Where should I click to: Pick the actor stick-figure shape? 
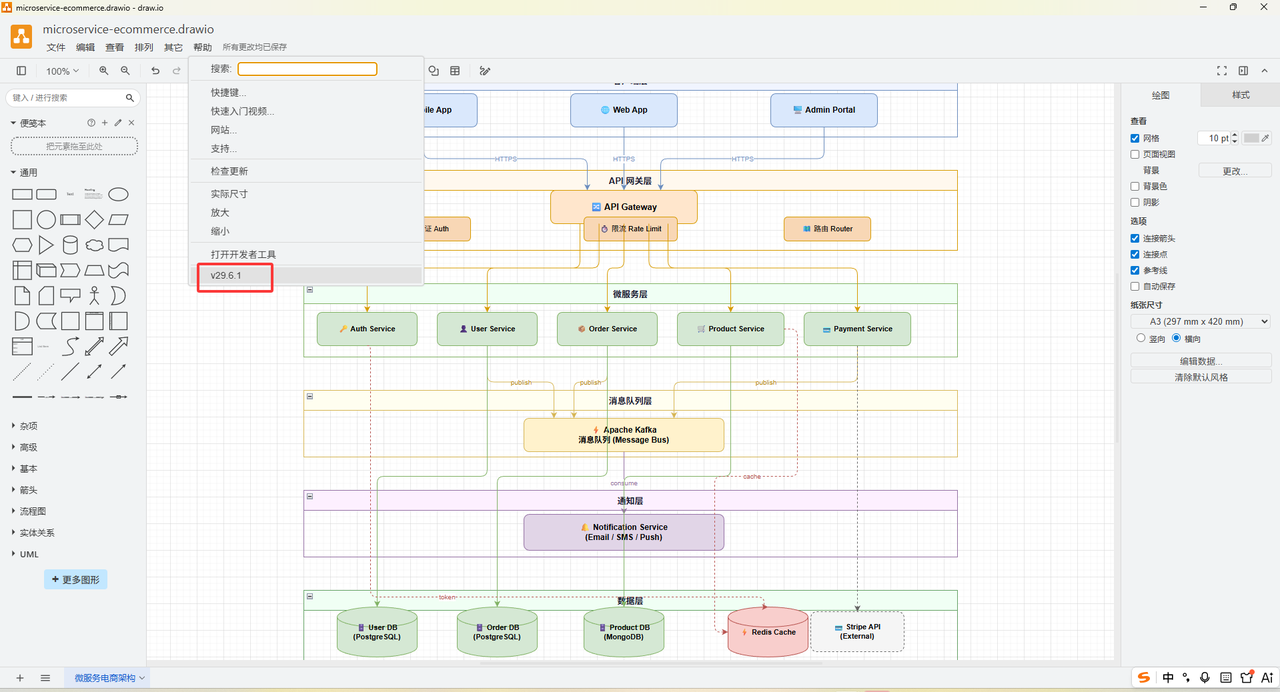click(94, 295)
